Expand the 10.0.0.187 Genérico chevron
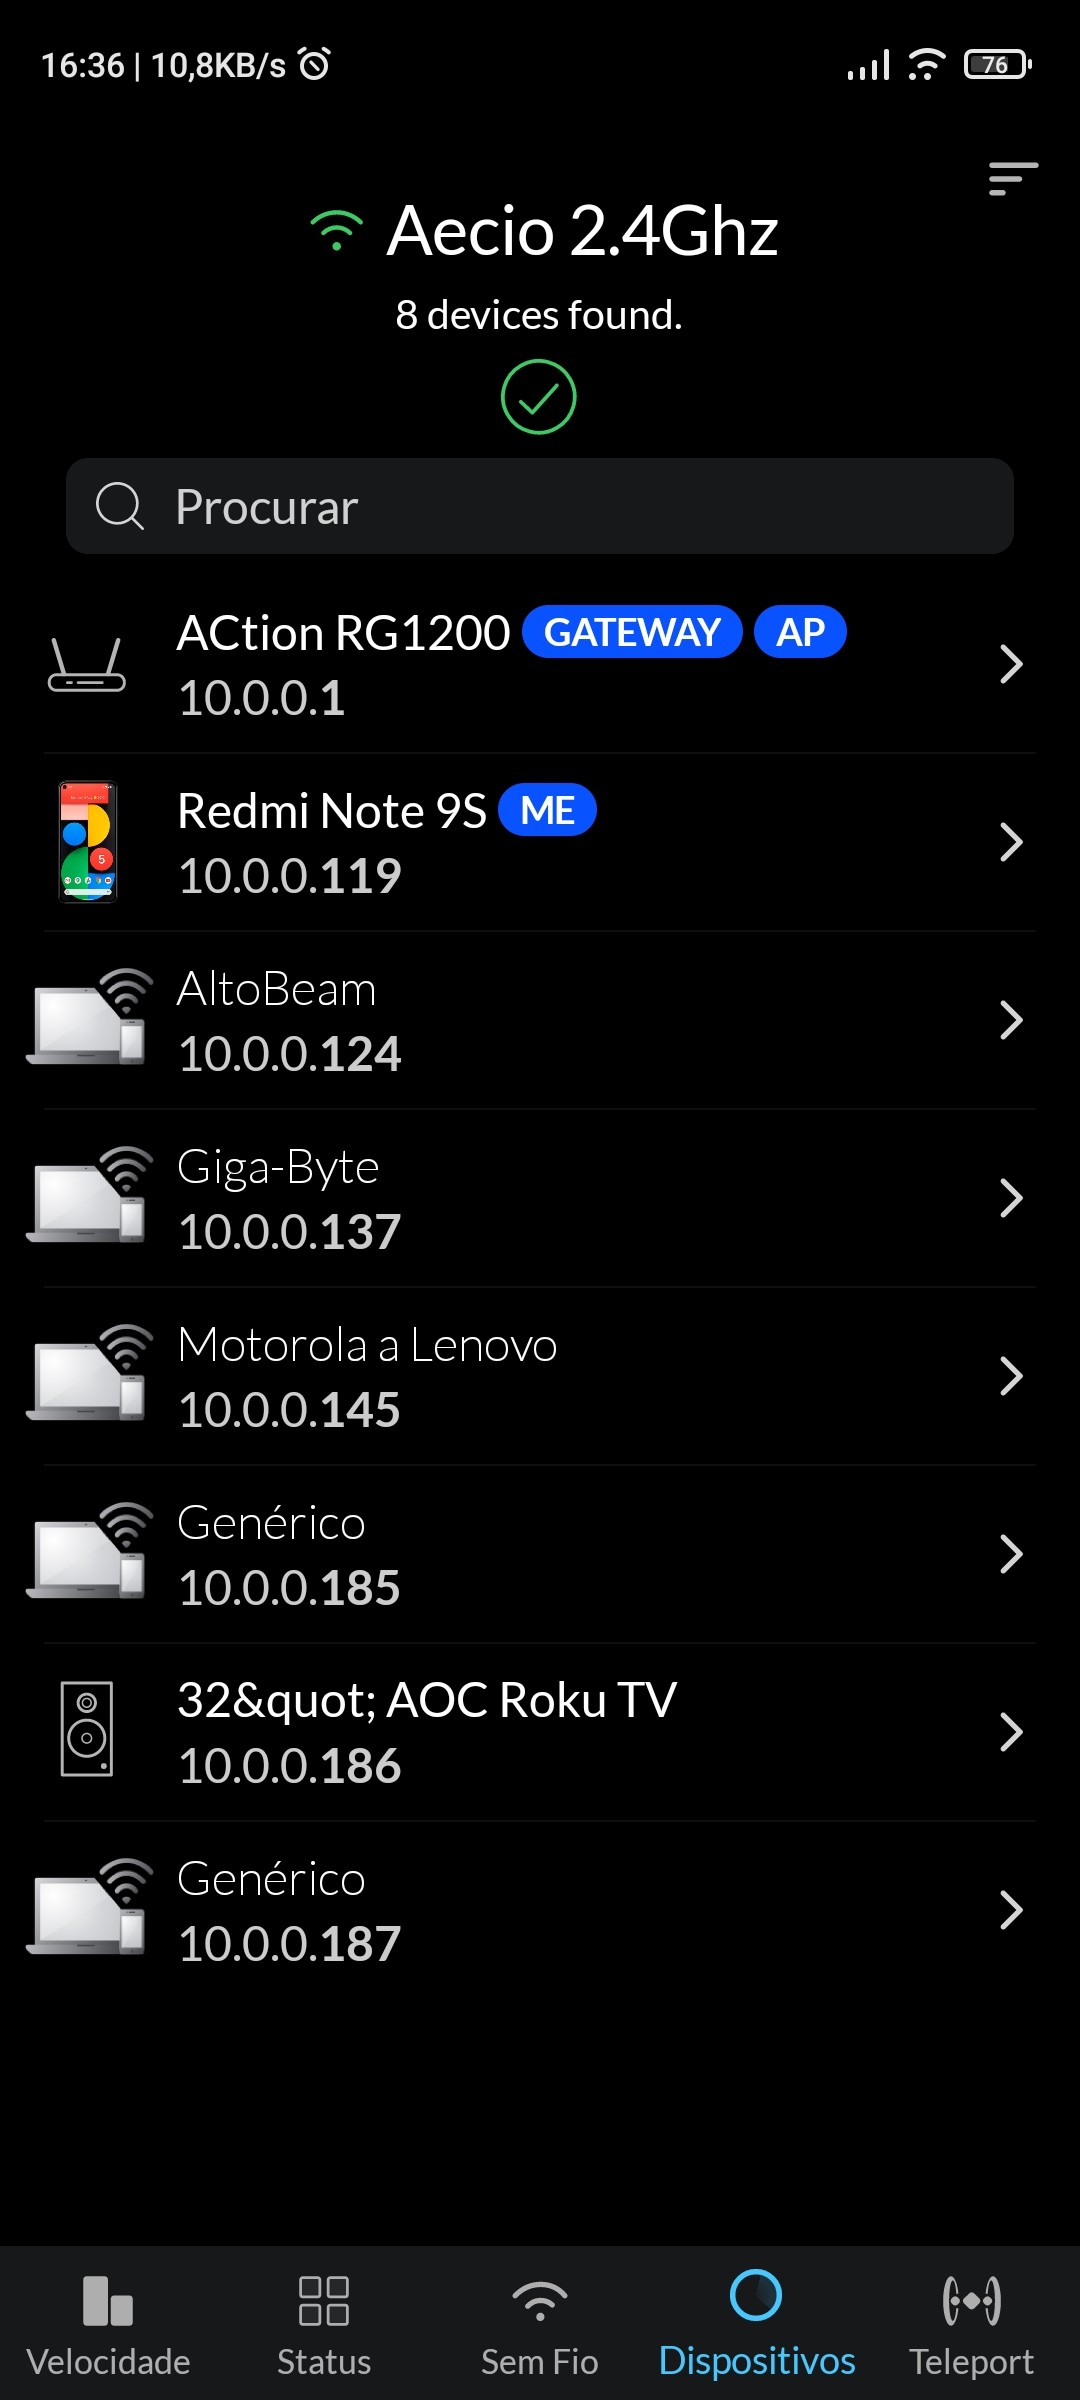Image resolution: width=1080 pixels, height=2400 pixels. [1011, 1910]
